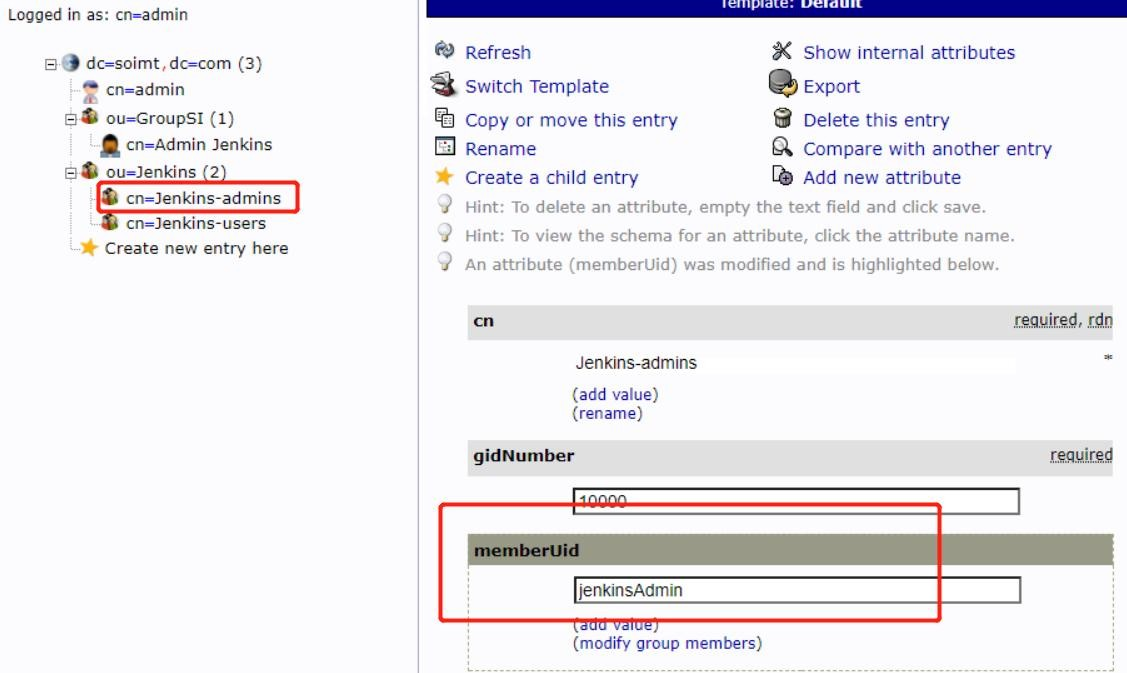This screenshot has width=1127, height=673.
Task: Click Create new entry here
Action: point(196,248)
